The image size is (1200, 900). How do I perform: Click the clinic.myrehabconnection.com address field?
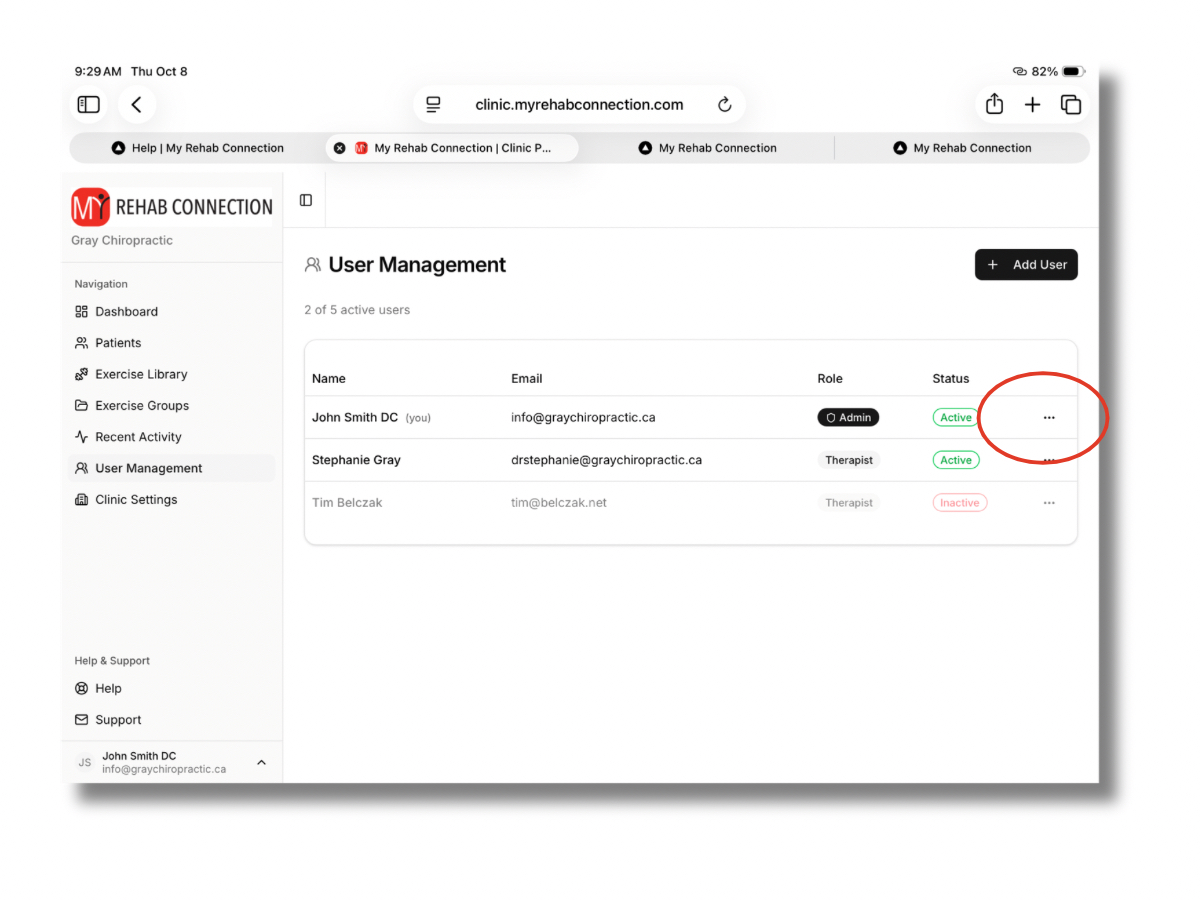coord(579,104)
